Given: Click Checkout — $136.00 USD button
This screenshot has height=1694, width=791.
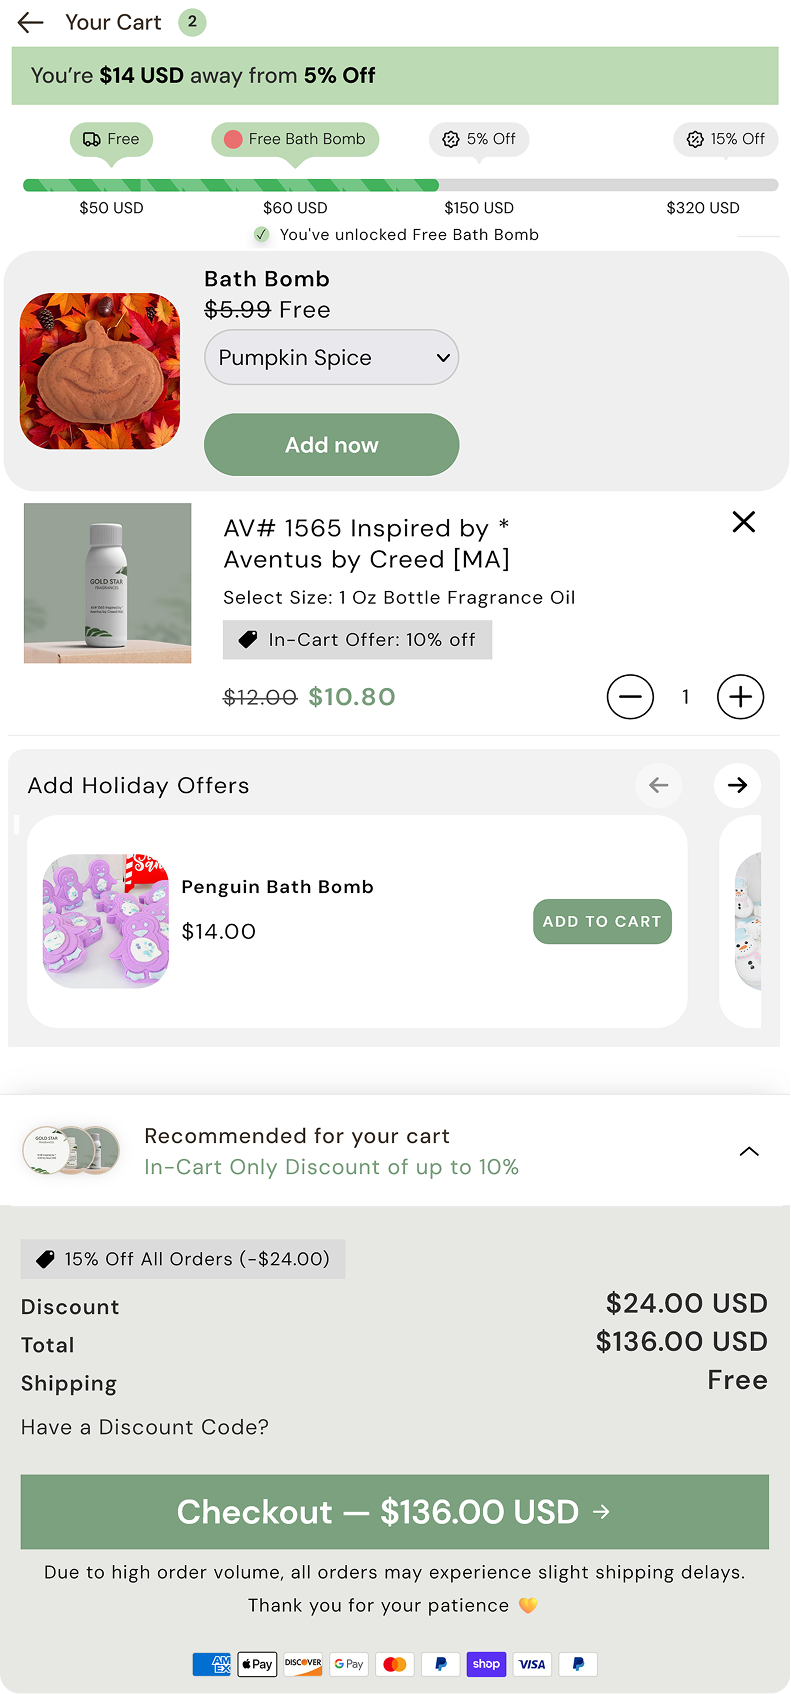Looking at the screenshot, I should coord(395,1511).
